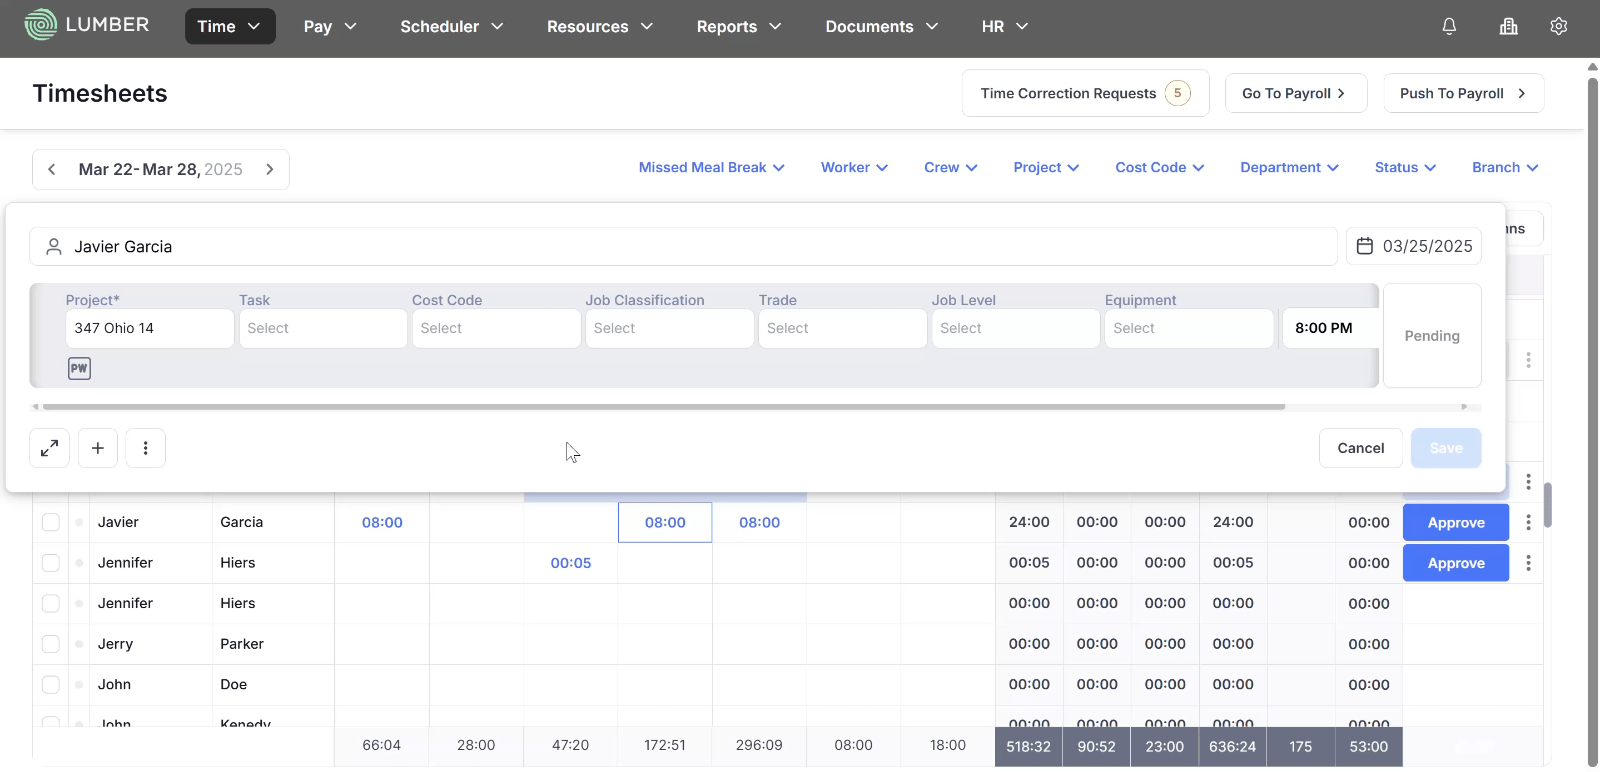Click the Time Correction Requests count badge

[x=1178, y=93]
